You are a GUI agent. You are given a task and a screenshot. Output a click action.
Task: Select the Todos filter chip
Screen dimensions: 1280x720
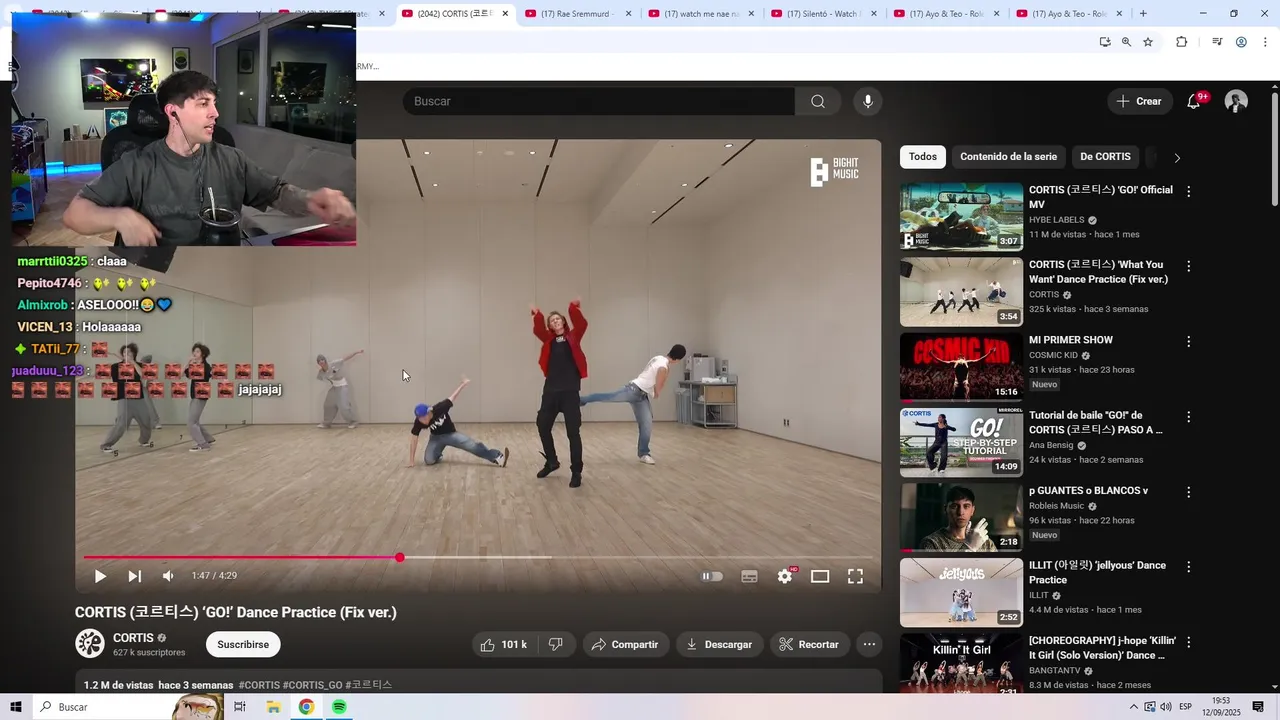923,157
